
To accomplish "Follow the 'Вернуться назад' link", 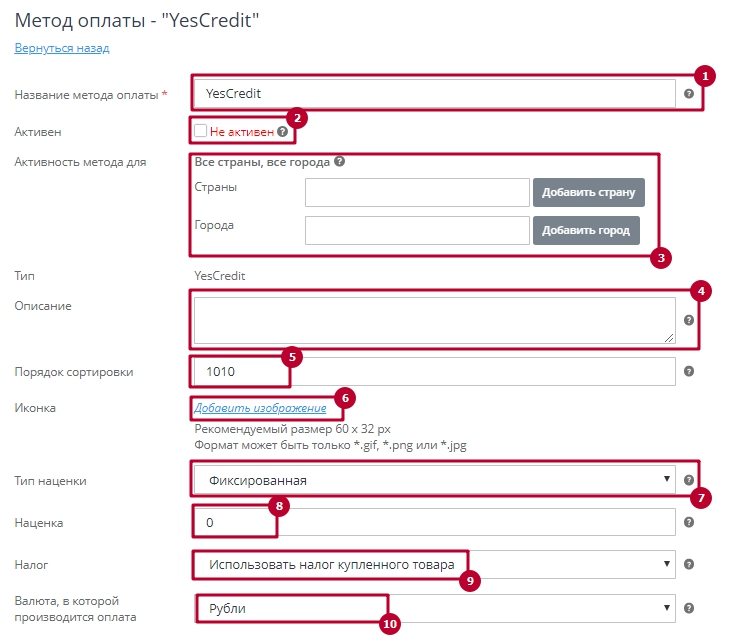I will tap(61, 48).
